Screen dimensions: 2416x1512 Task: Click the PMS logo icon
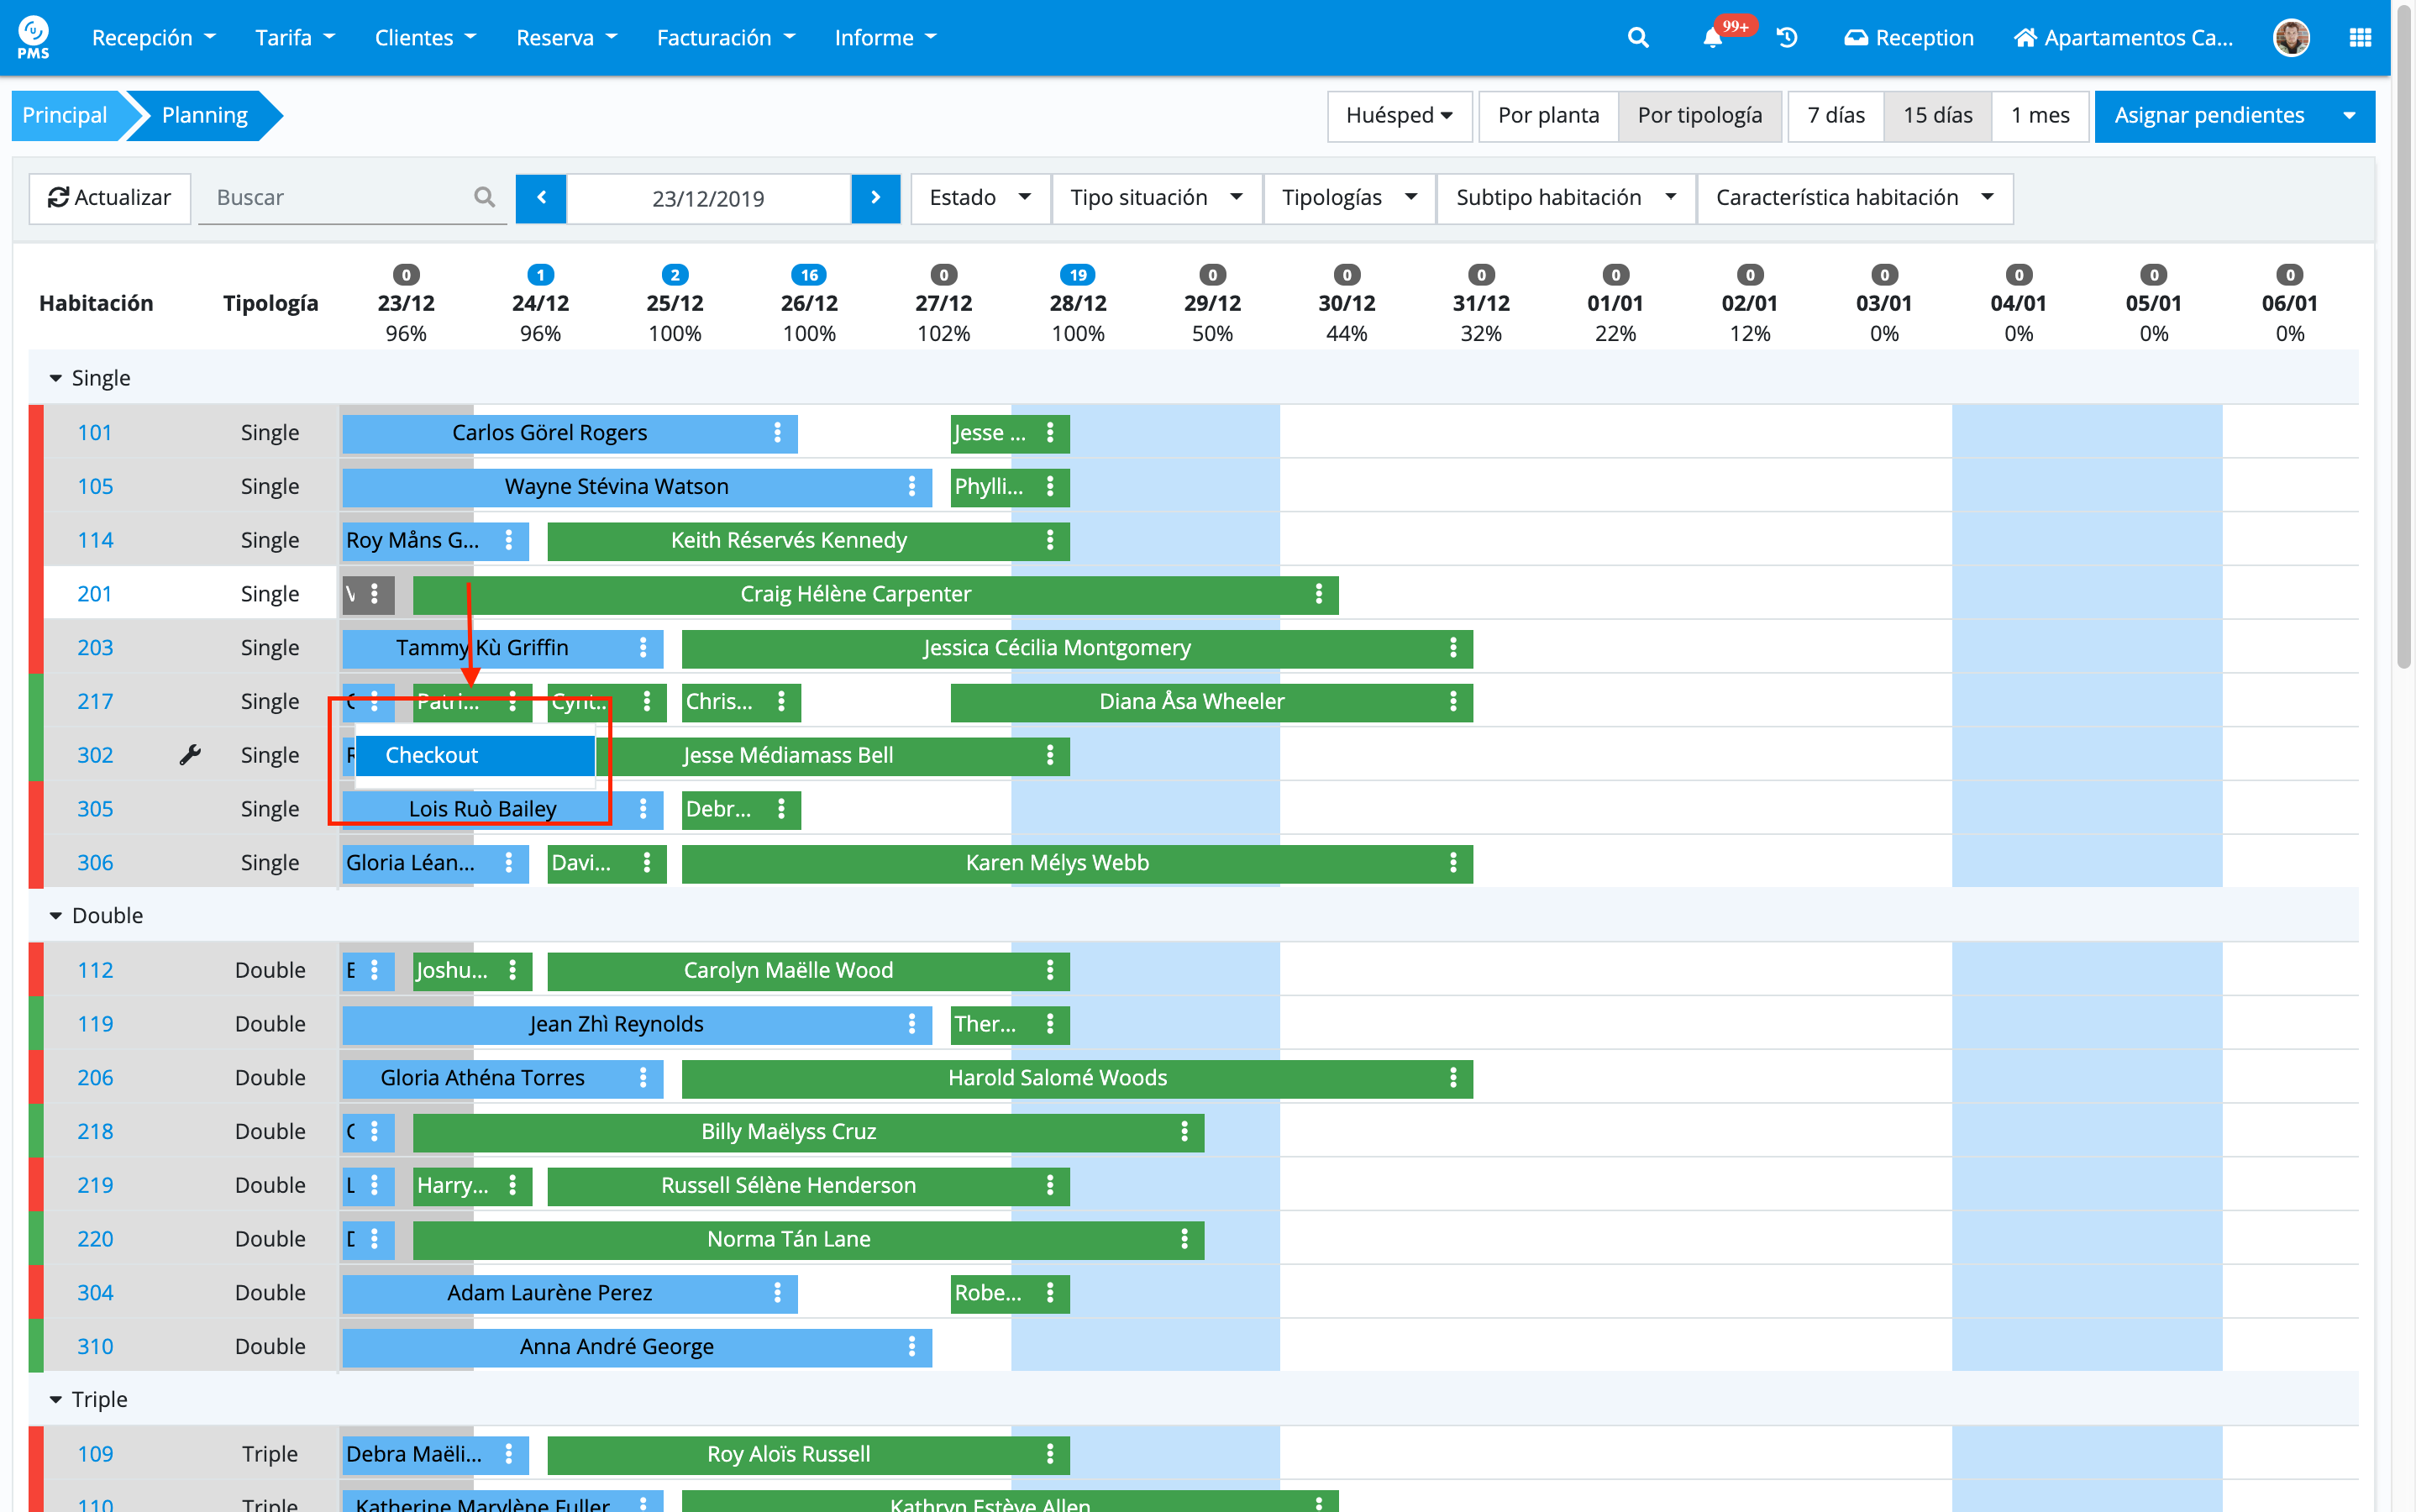[33, 38]
